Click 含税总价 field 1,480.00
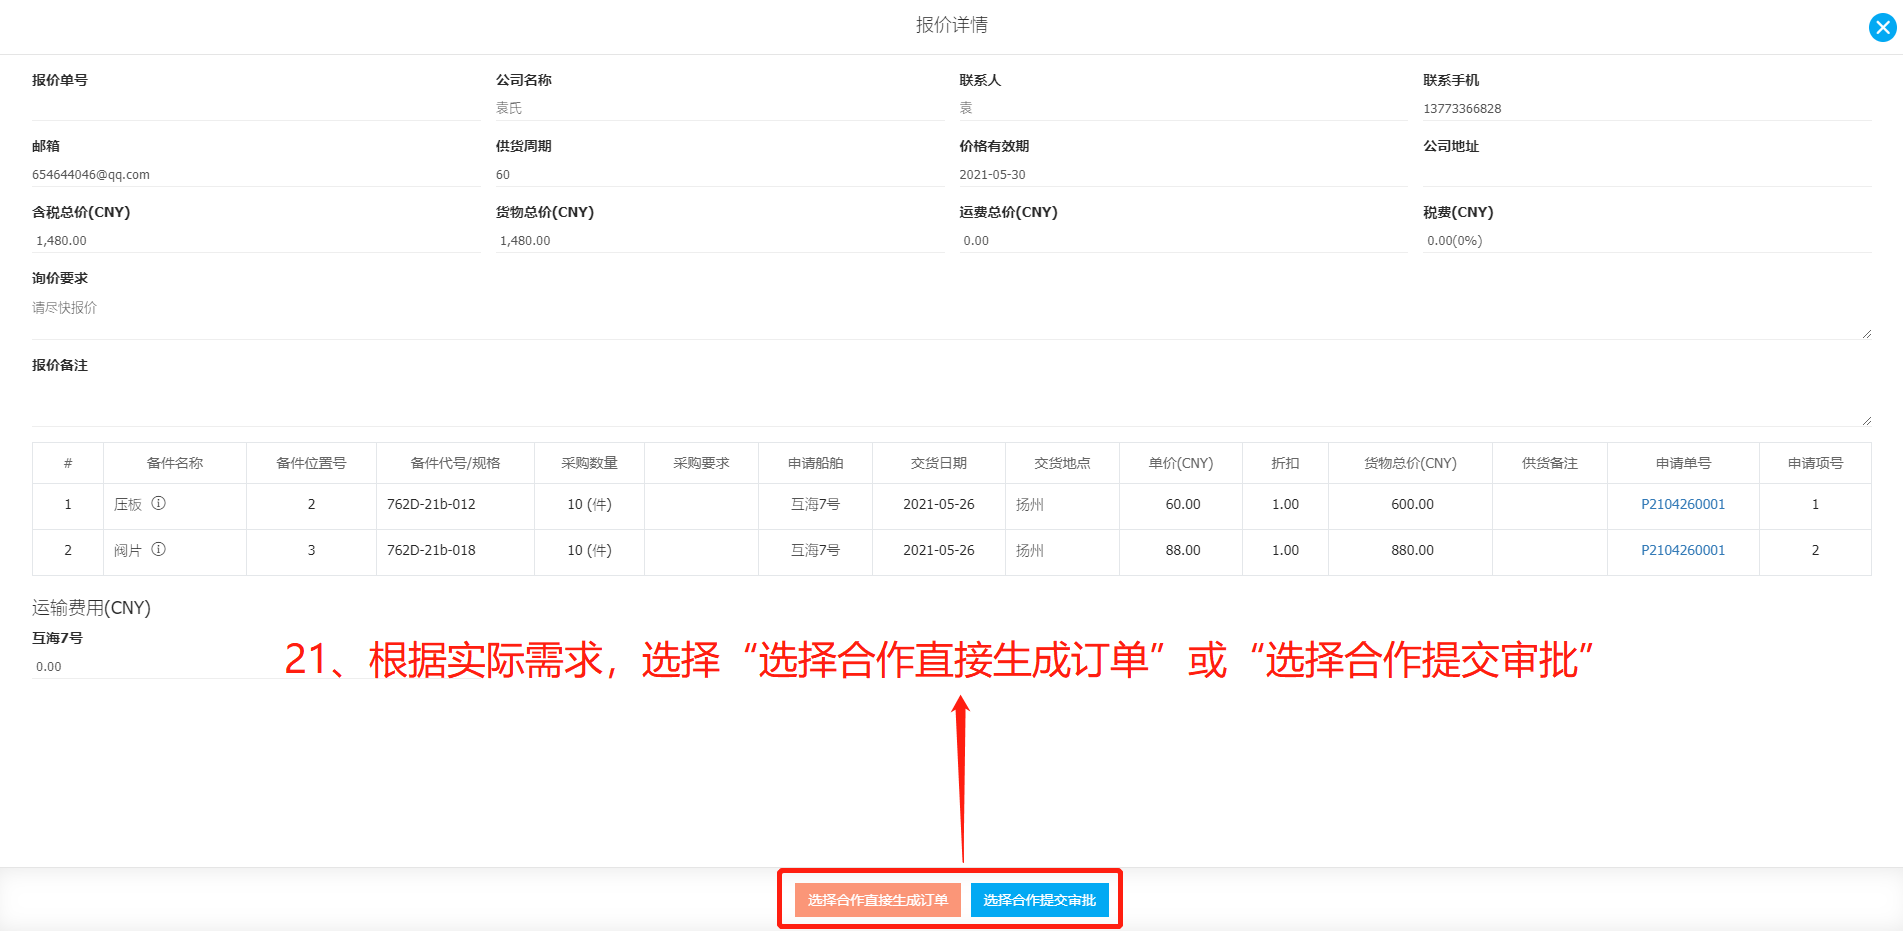Image resolution: width=1903 pixels, height=931 pixels. (256, 240)
